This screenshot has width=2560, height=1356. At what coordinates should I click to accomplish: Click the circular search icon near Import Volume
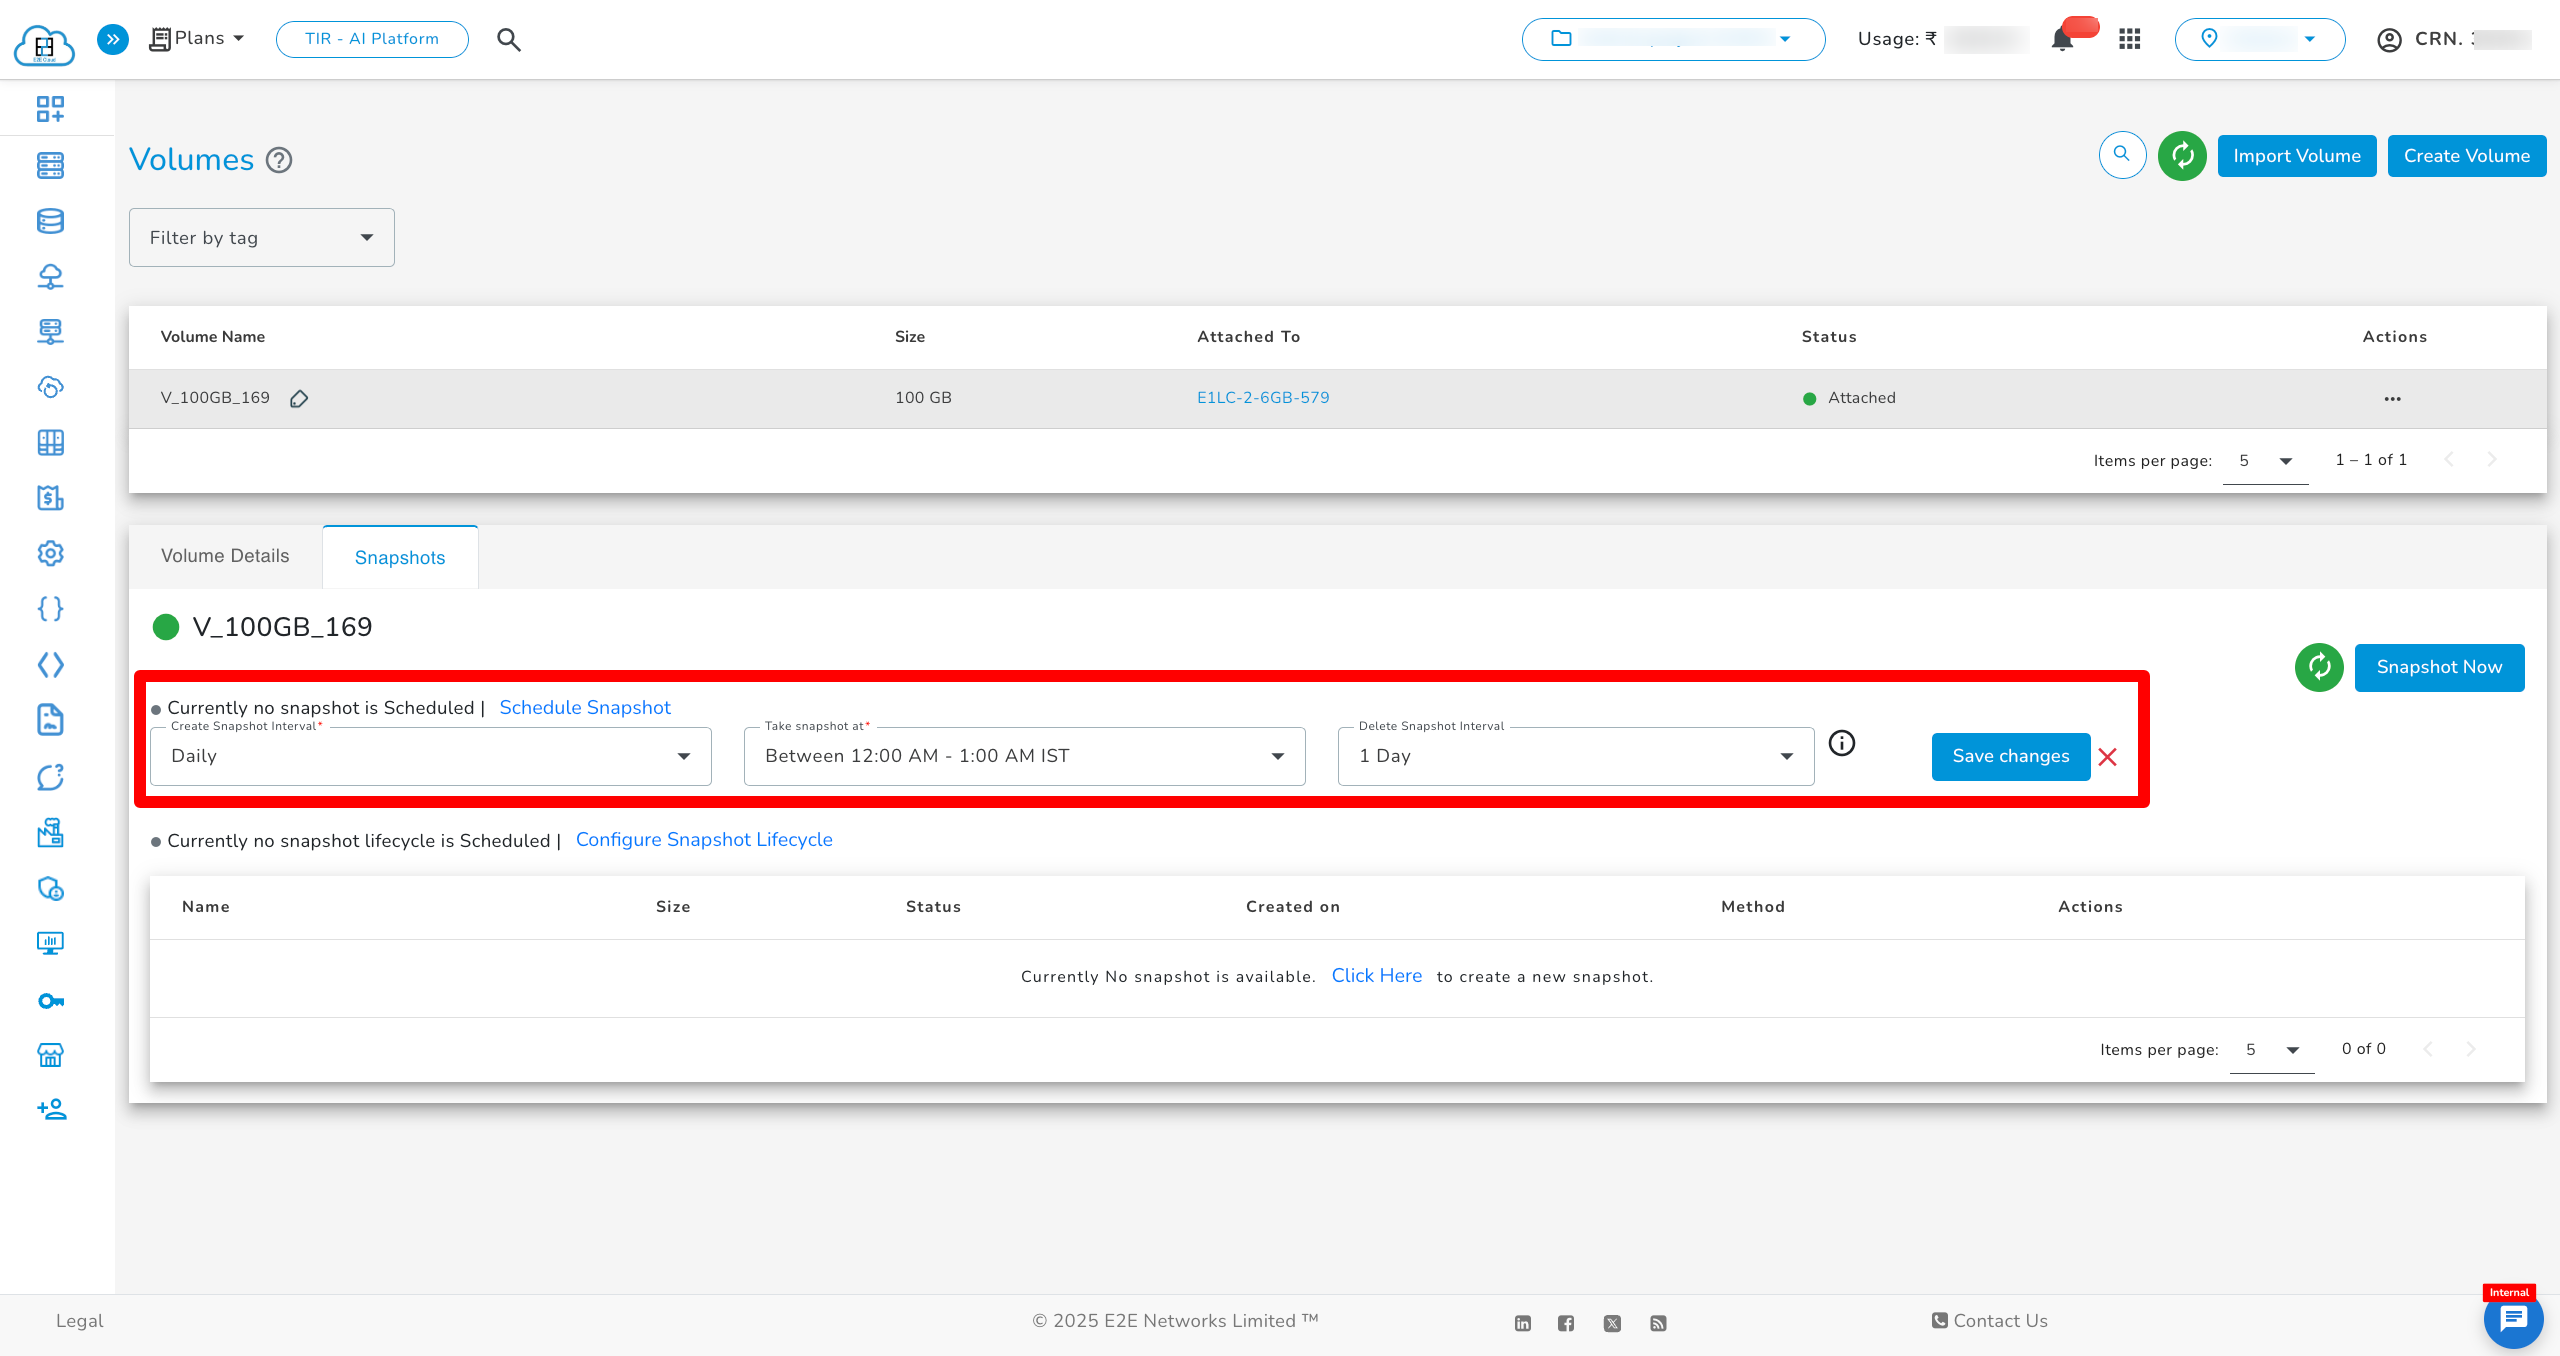pos(2122,155)
